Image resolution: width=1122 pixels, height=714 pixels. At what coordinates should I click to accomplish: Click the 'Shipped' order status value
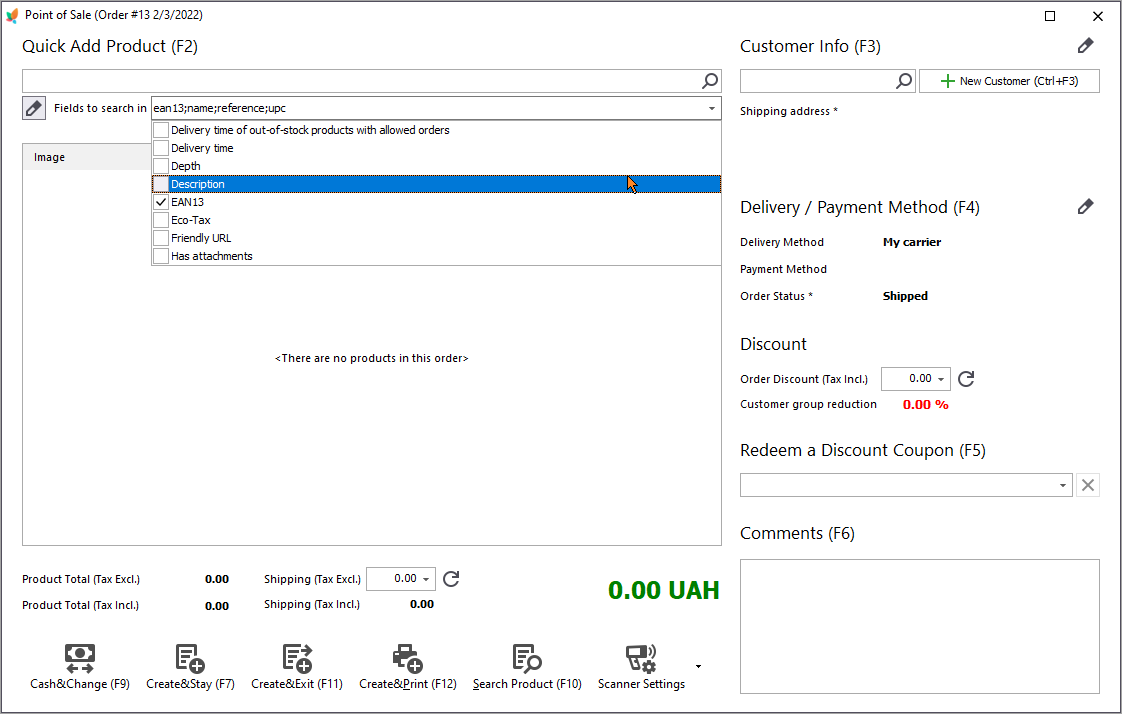pos(904,296)
